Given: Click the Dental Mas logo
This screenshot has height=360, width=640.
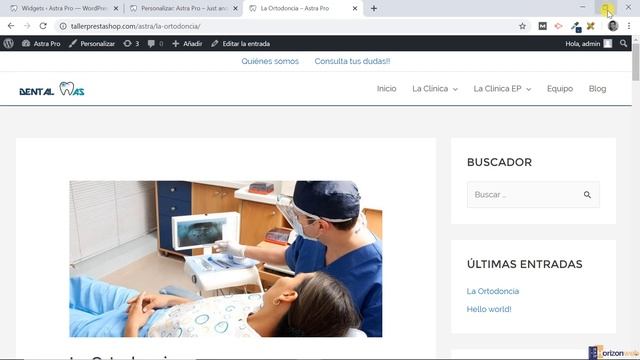Looking at the screenshot, I should pos(52,89).
